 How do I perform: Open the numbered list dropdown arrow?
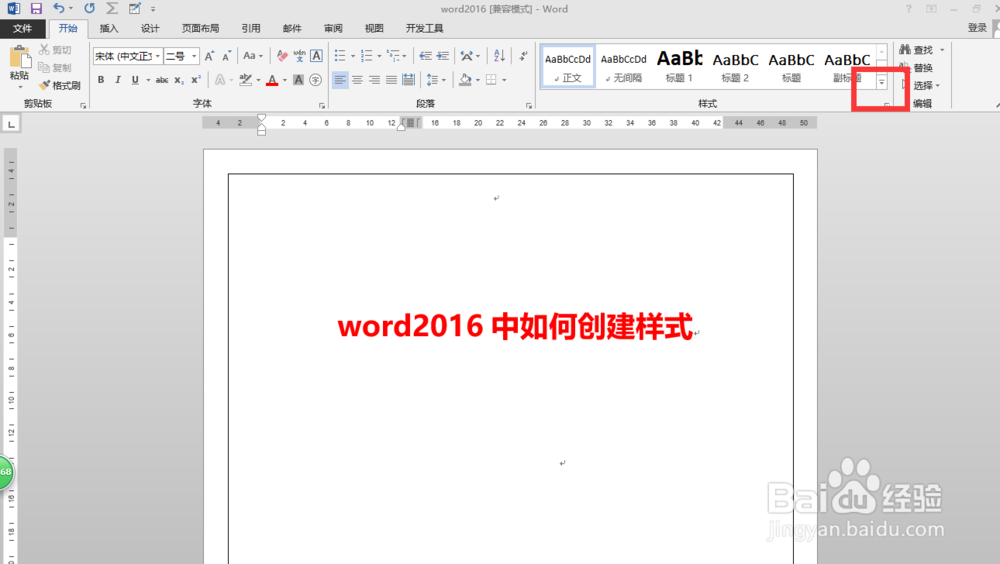tap(379, 56)
